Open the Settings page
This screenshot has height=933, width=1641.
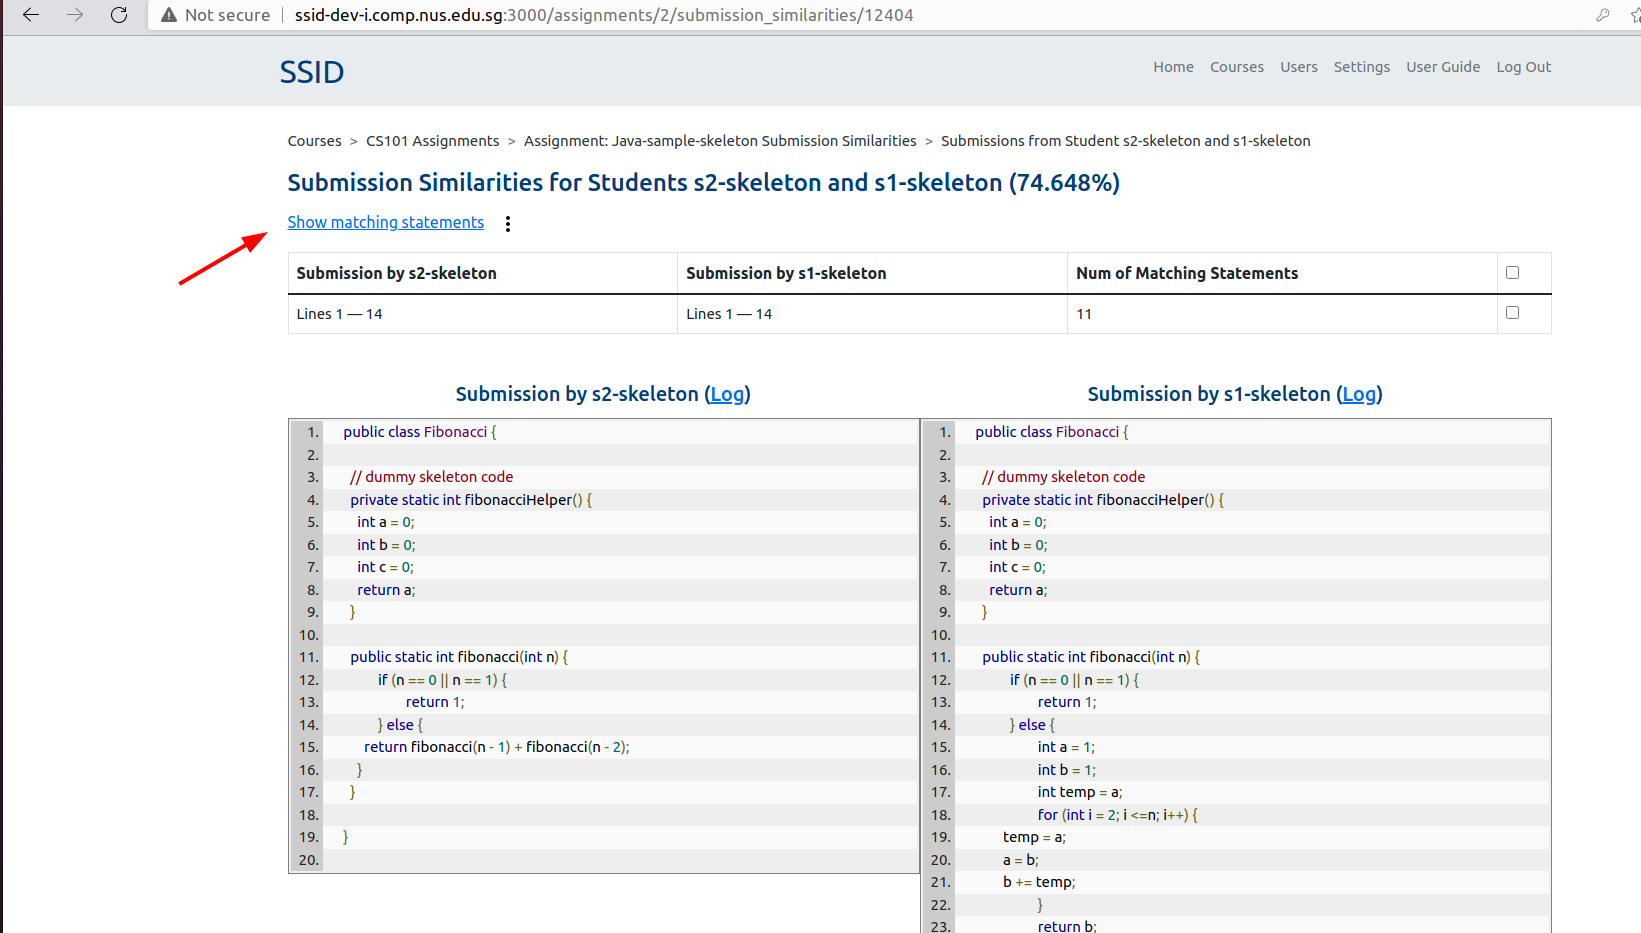click(x=1361, y=67)
